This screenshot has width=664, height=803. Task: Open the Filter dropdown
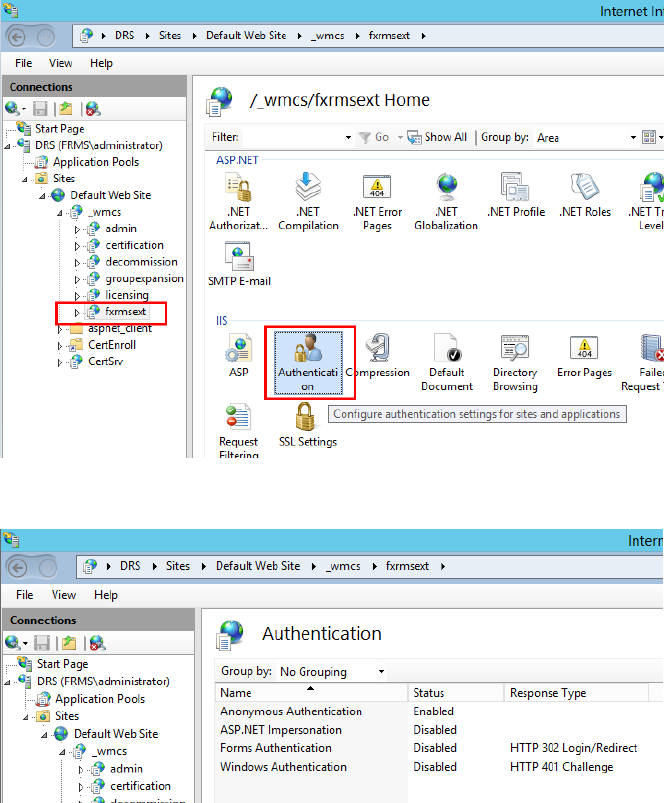point(348,137)
